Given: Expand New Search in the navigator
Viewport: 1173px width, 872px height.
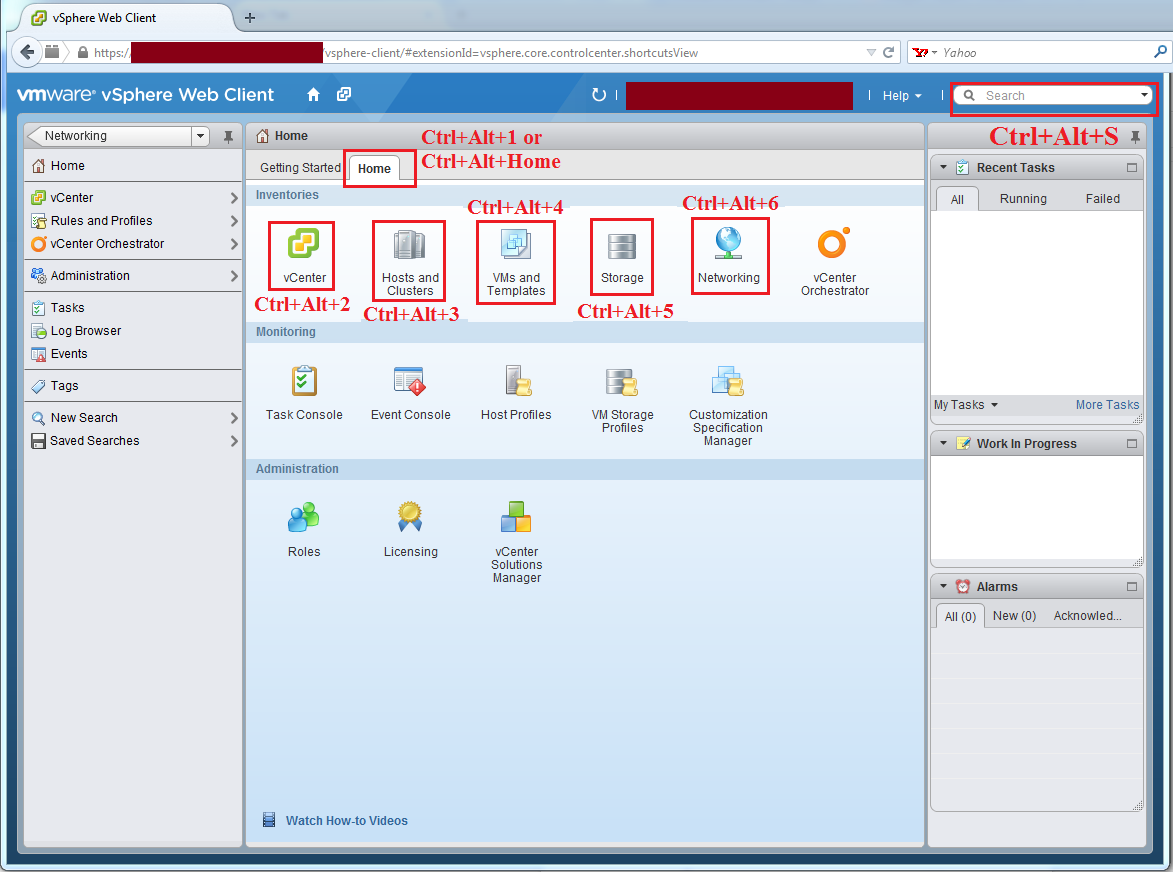Looking at the screenshot, I should pos(234,418).
